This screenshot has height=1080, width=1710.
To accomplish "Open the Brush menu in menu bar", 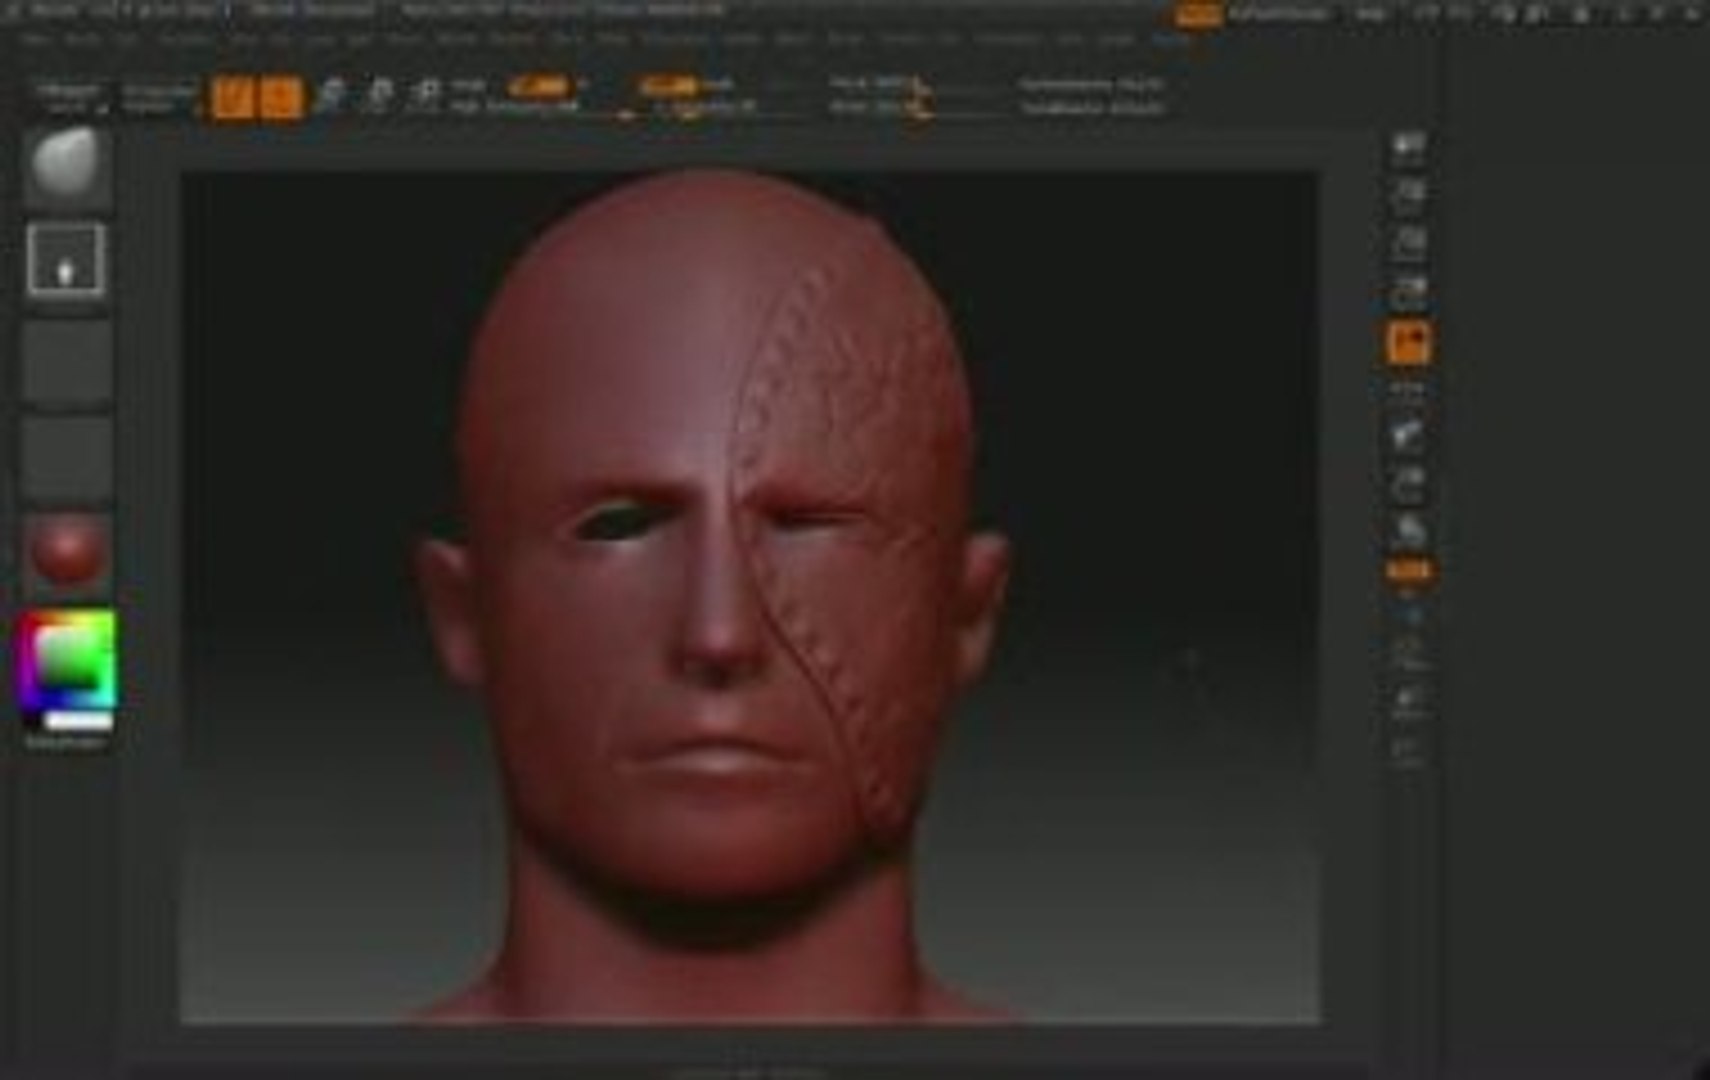I will [x=81, y=39].
